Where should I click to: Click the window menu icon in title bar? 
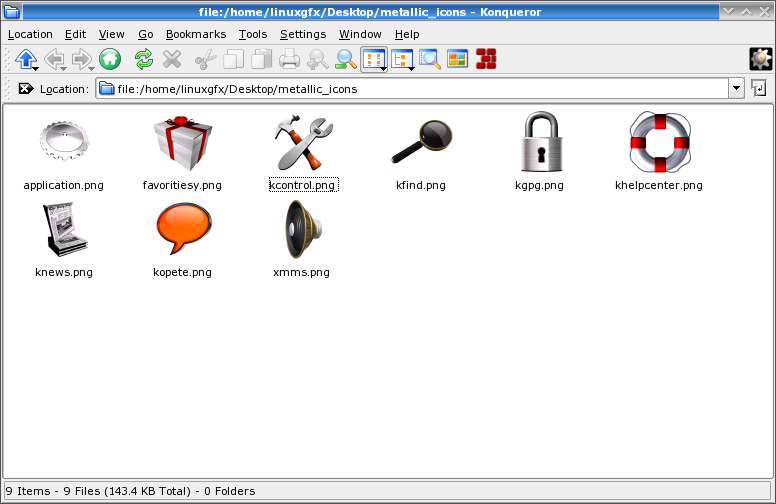pos(11,11)
